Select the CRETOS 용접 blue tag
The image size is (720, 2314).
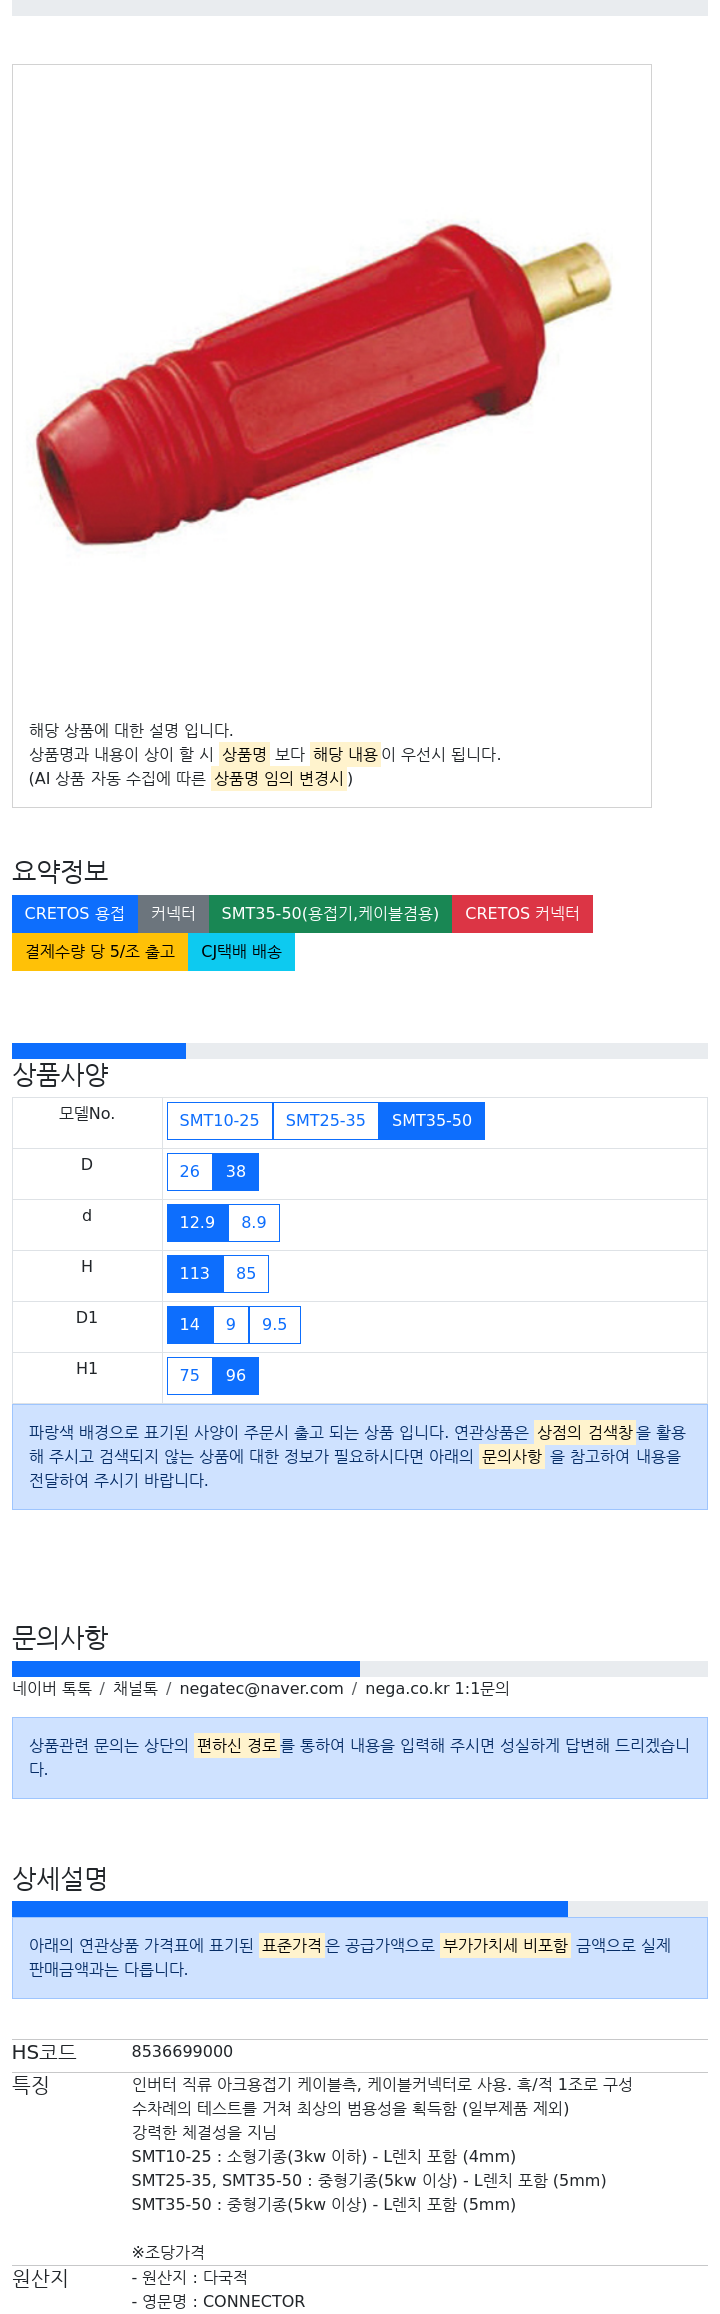(x=75, y=914)
